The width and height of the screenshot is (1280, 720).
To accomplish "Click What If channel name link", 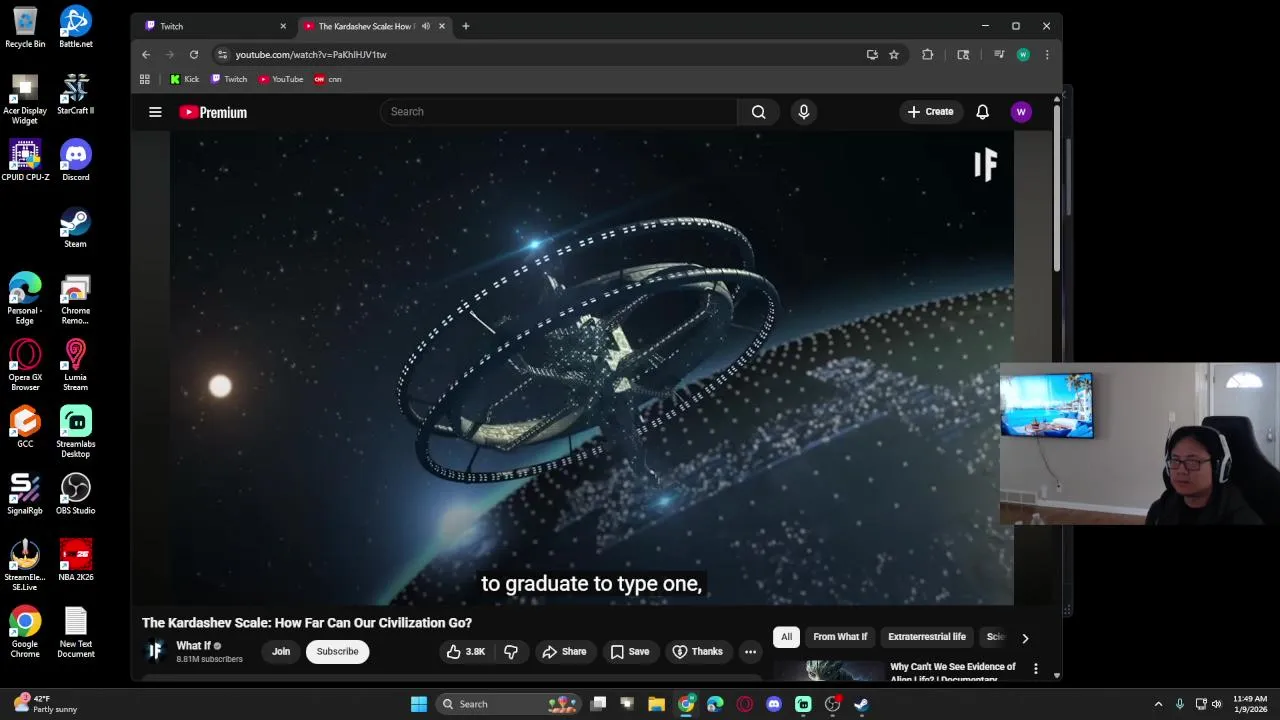I will pyautogui.click(x=193, y=646).
